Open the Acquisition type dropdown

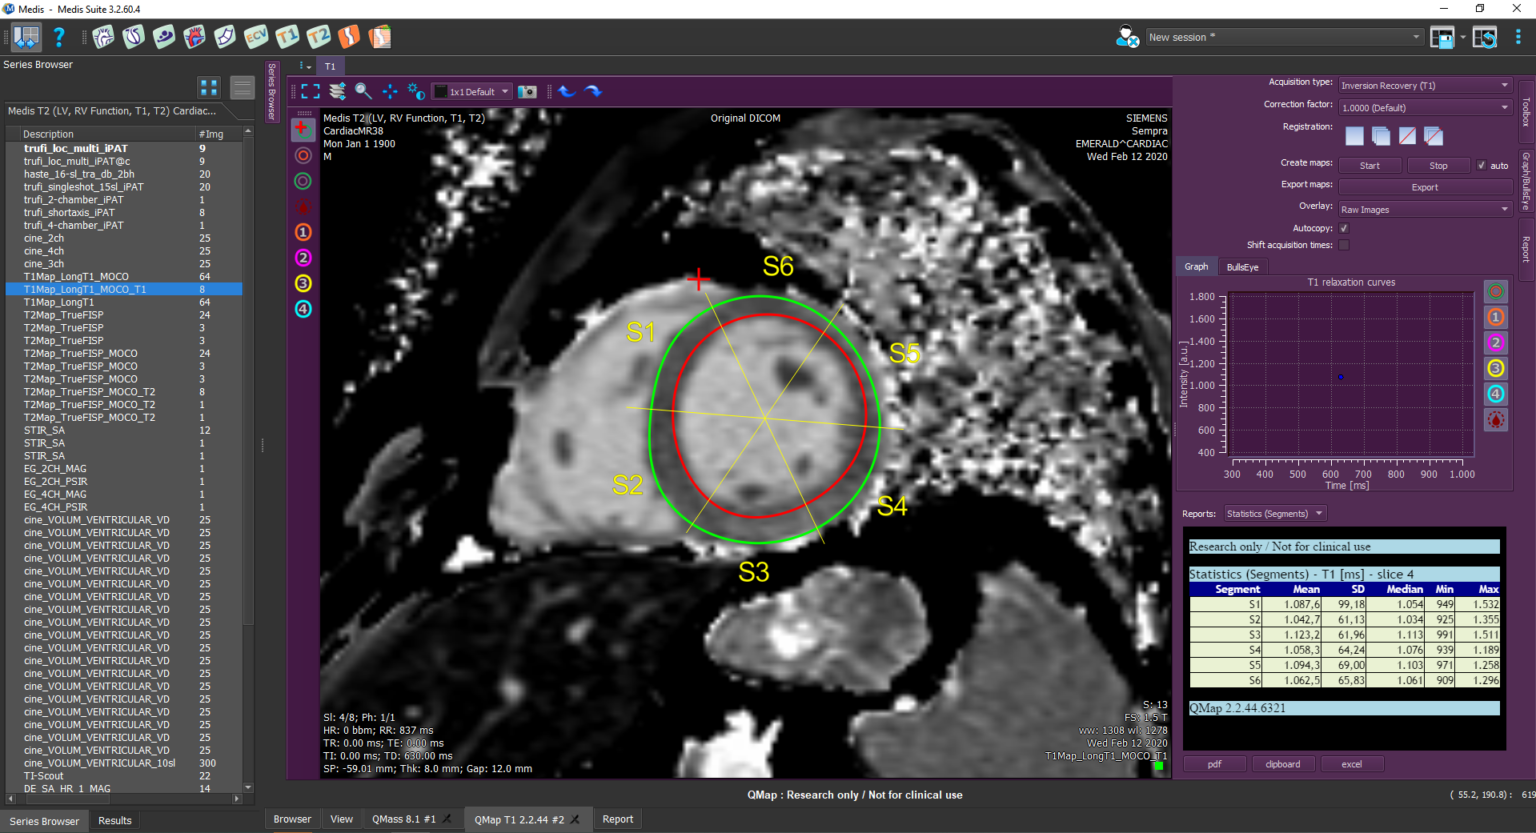(1425, 85)
